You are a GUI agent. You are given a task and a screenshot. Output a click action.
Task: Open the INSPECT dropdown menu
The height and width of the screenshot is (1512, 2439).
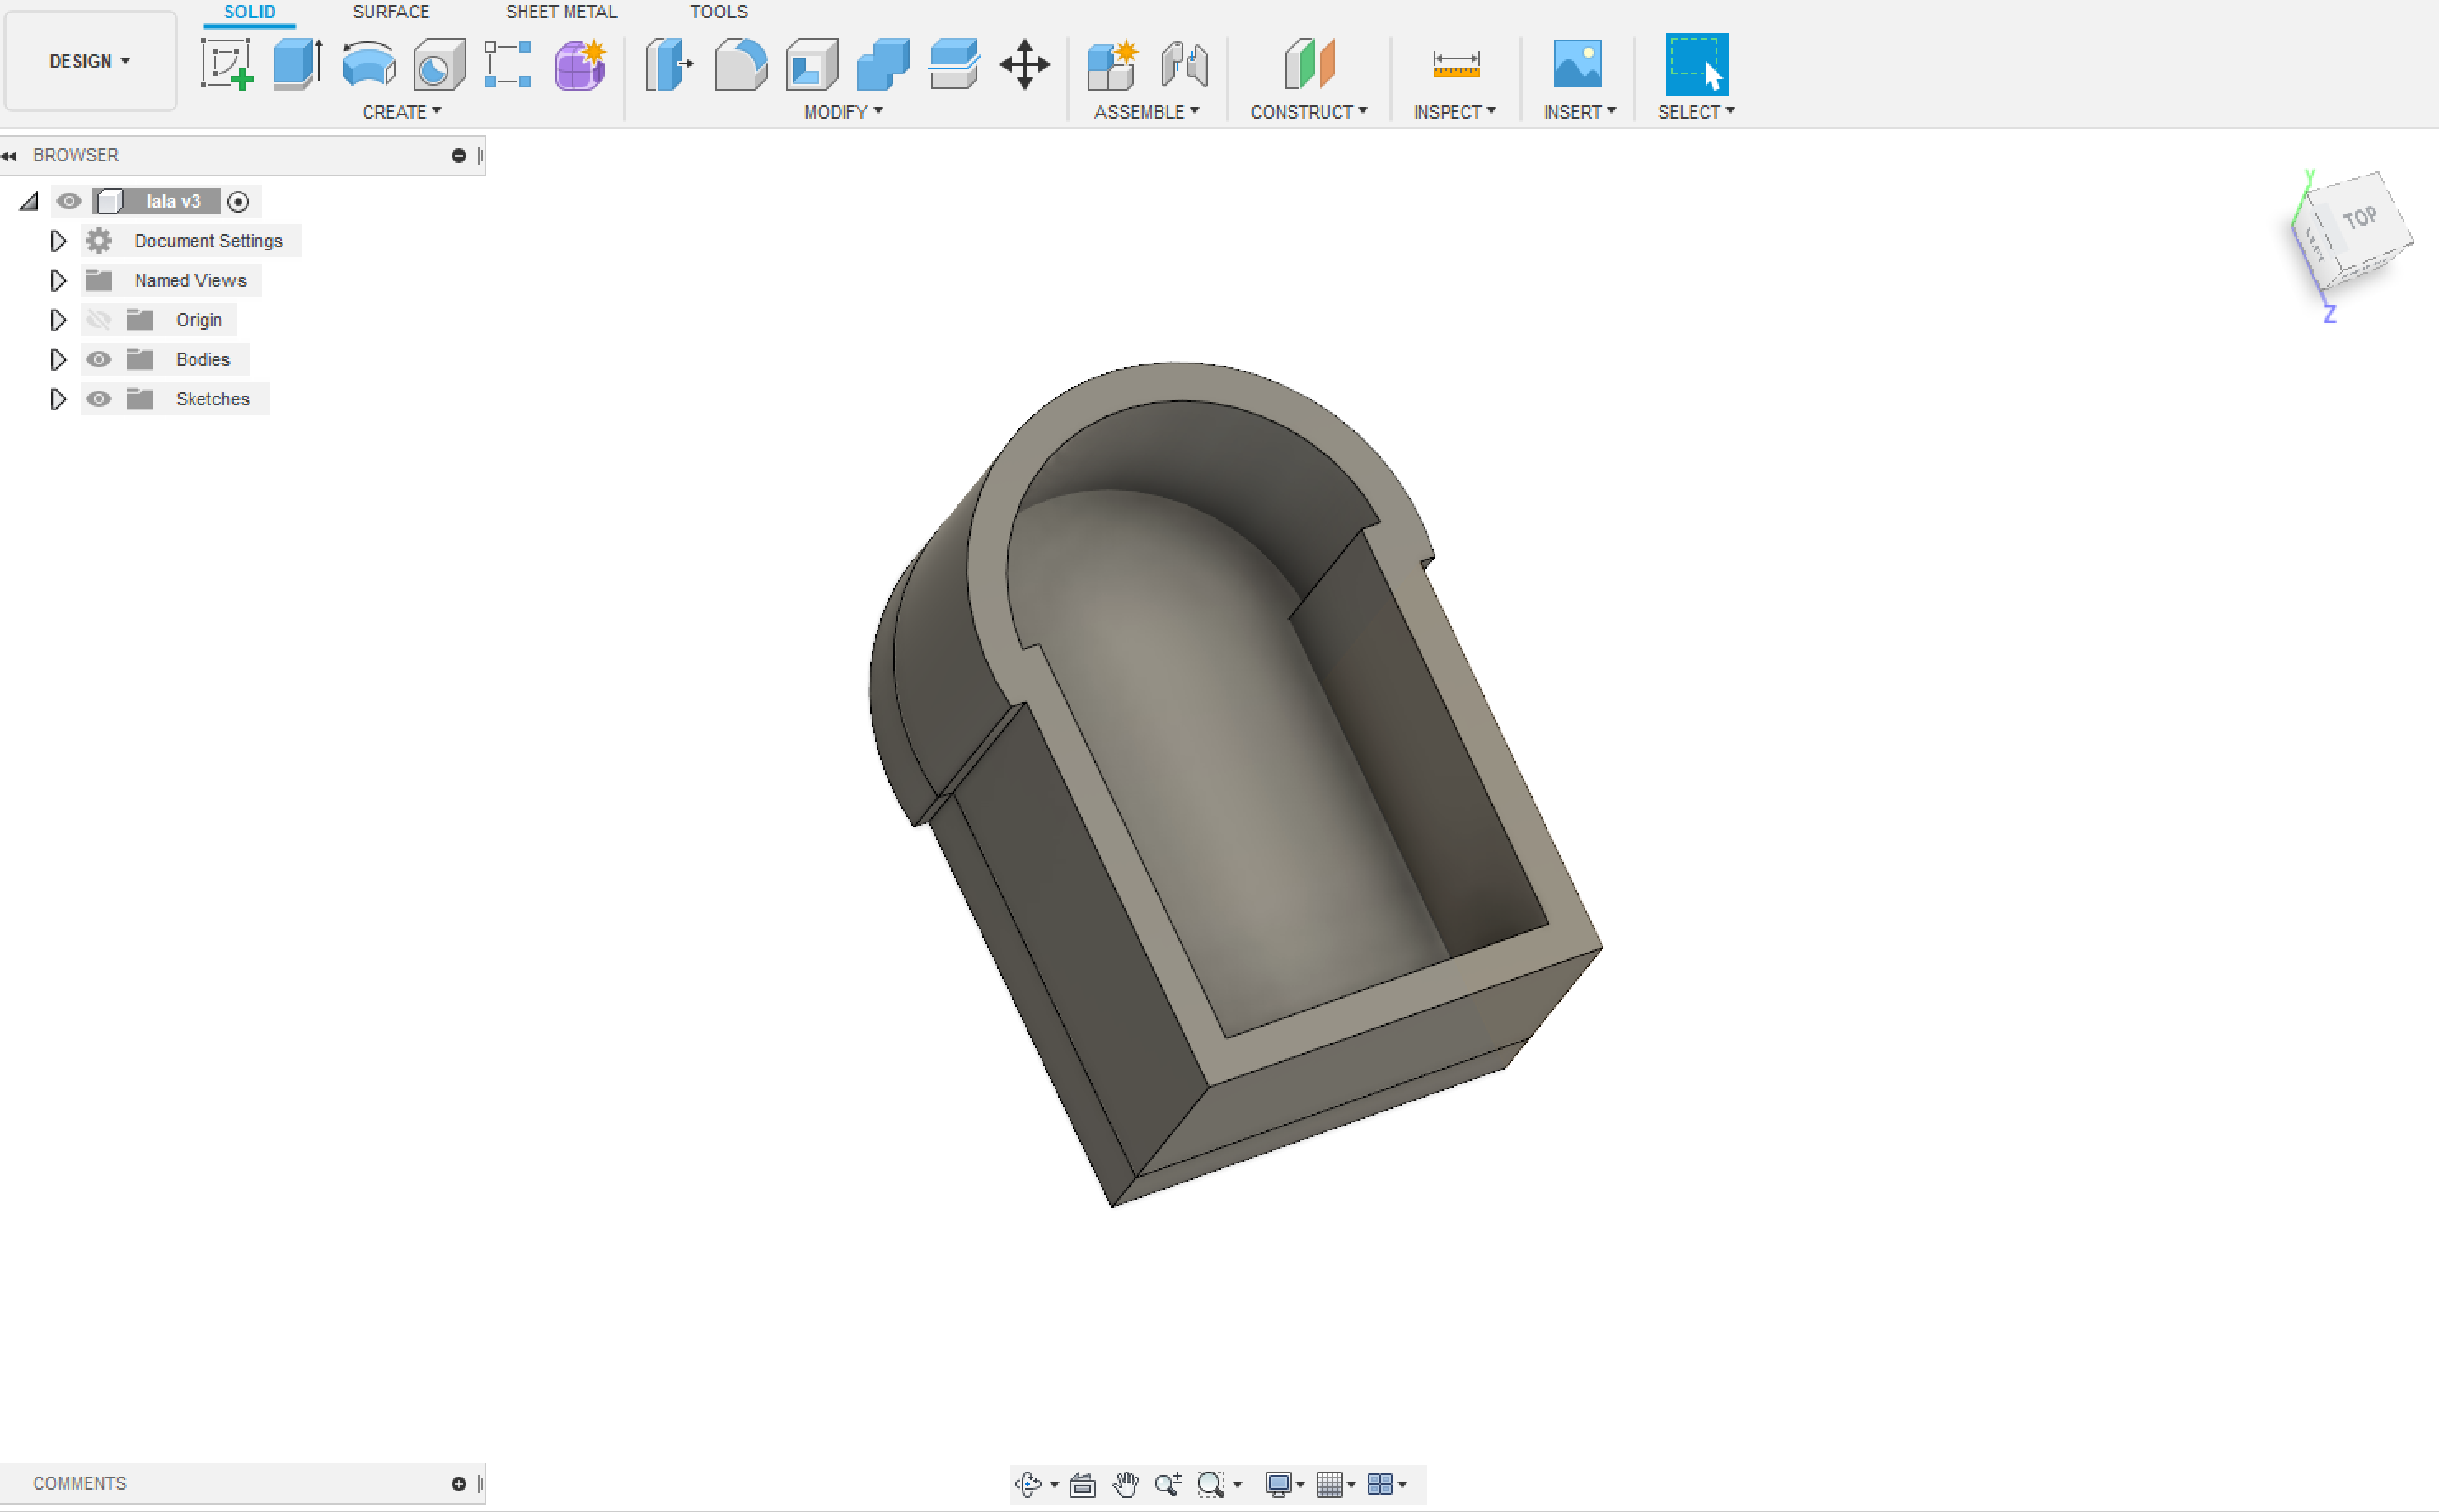[x=1454, y=112]
